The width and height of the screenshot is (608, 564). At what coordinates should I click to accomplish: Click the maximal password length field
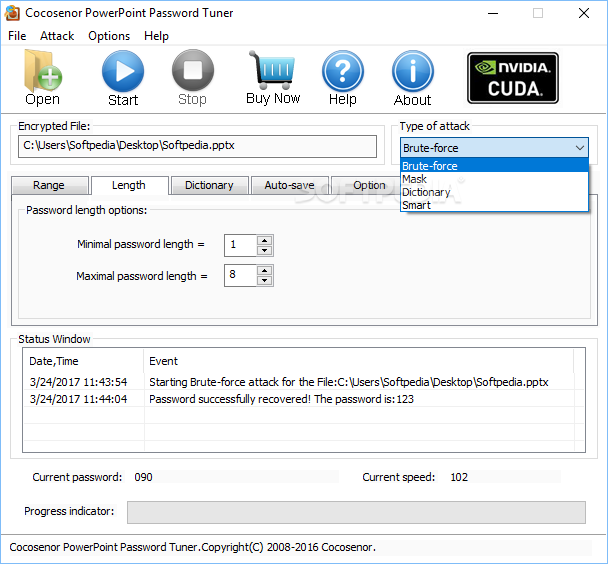(x=241, y=275)
